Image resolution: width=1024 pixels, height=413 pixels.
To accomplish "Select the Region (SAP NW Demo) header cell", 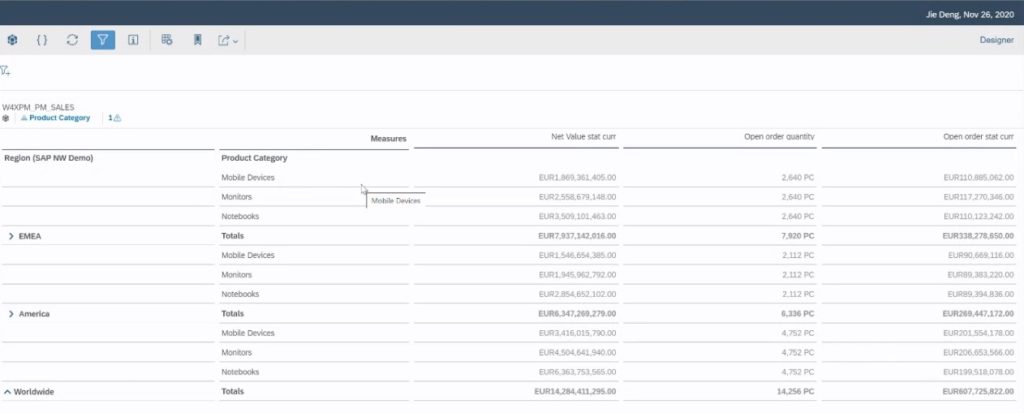I will coord(50,158).
